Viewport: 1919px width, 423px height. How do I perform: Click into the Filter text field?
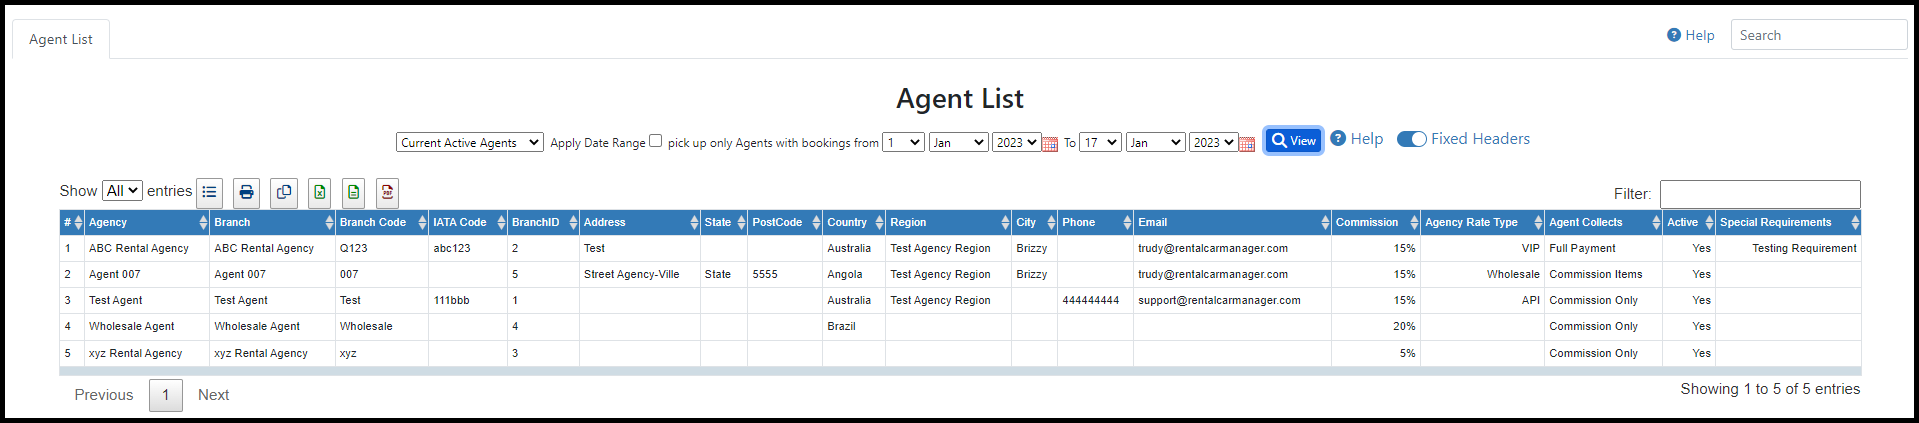click(1759, 194)
